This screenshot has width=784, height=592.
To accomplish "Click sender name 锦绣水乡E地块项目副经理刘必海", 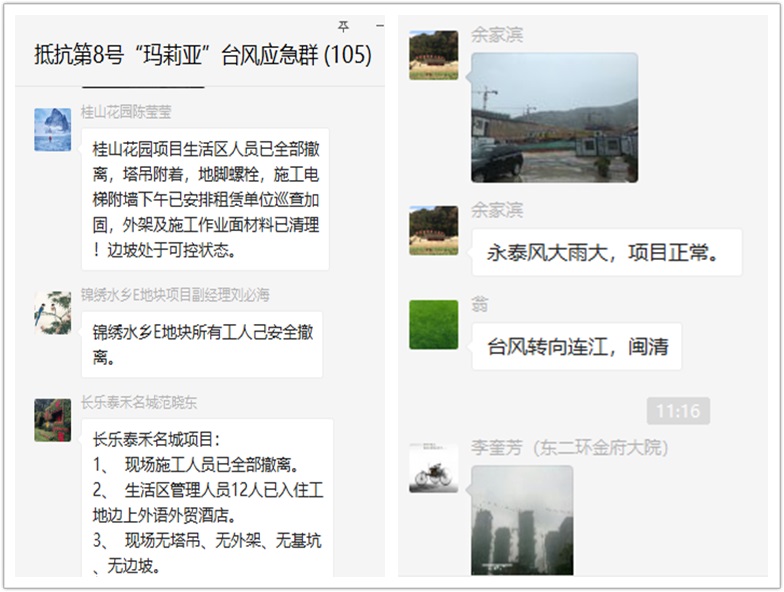I will point(176,295).
